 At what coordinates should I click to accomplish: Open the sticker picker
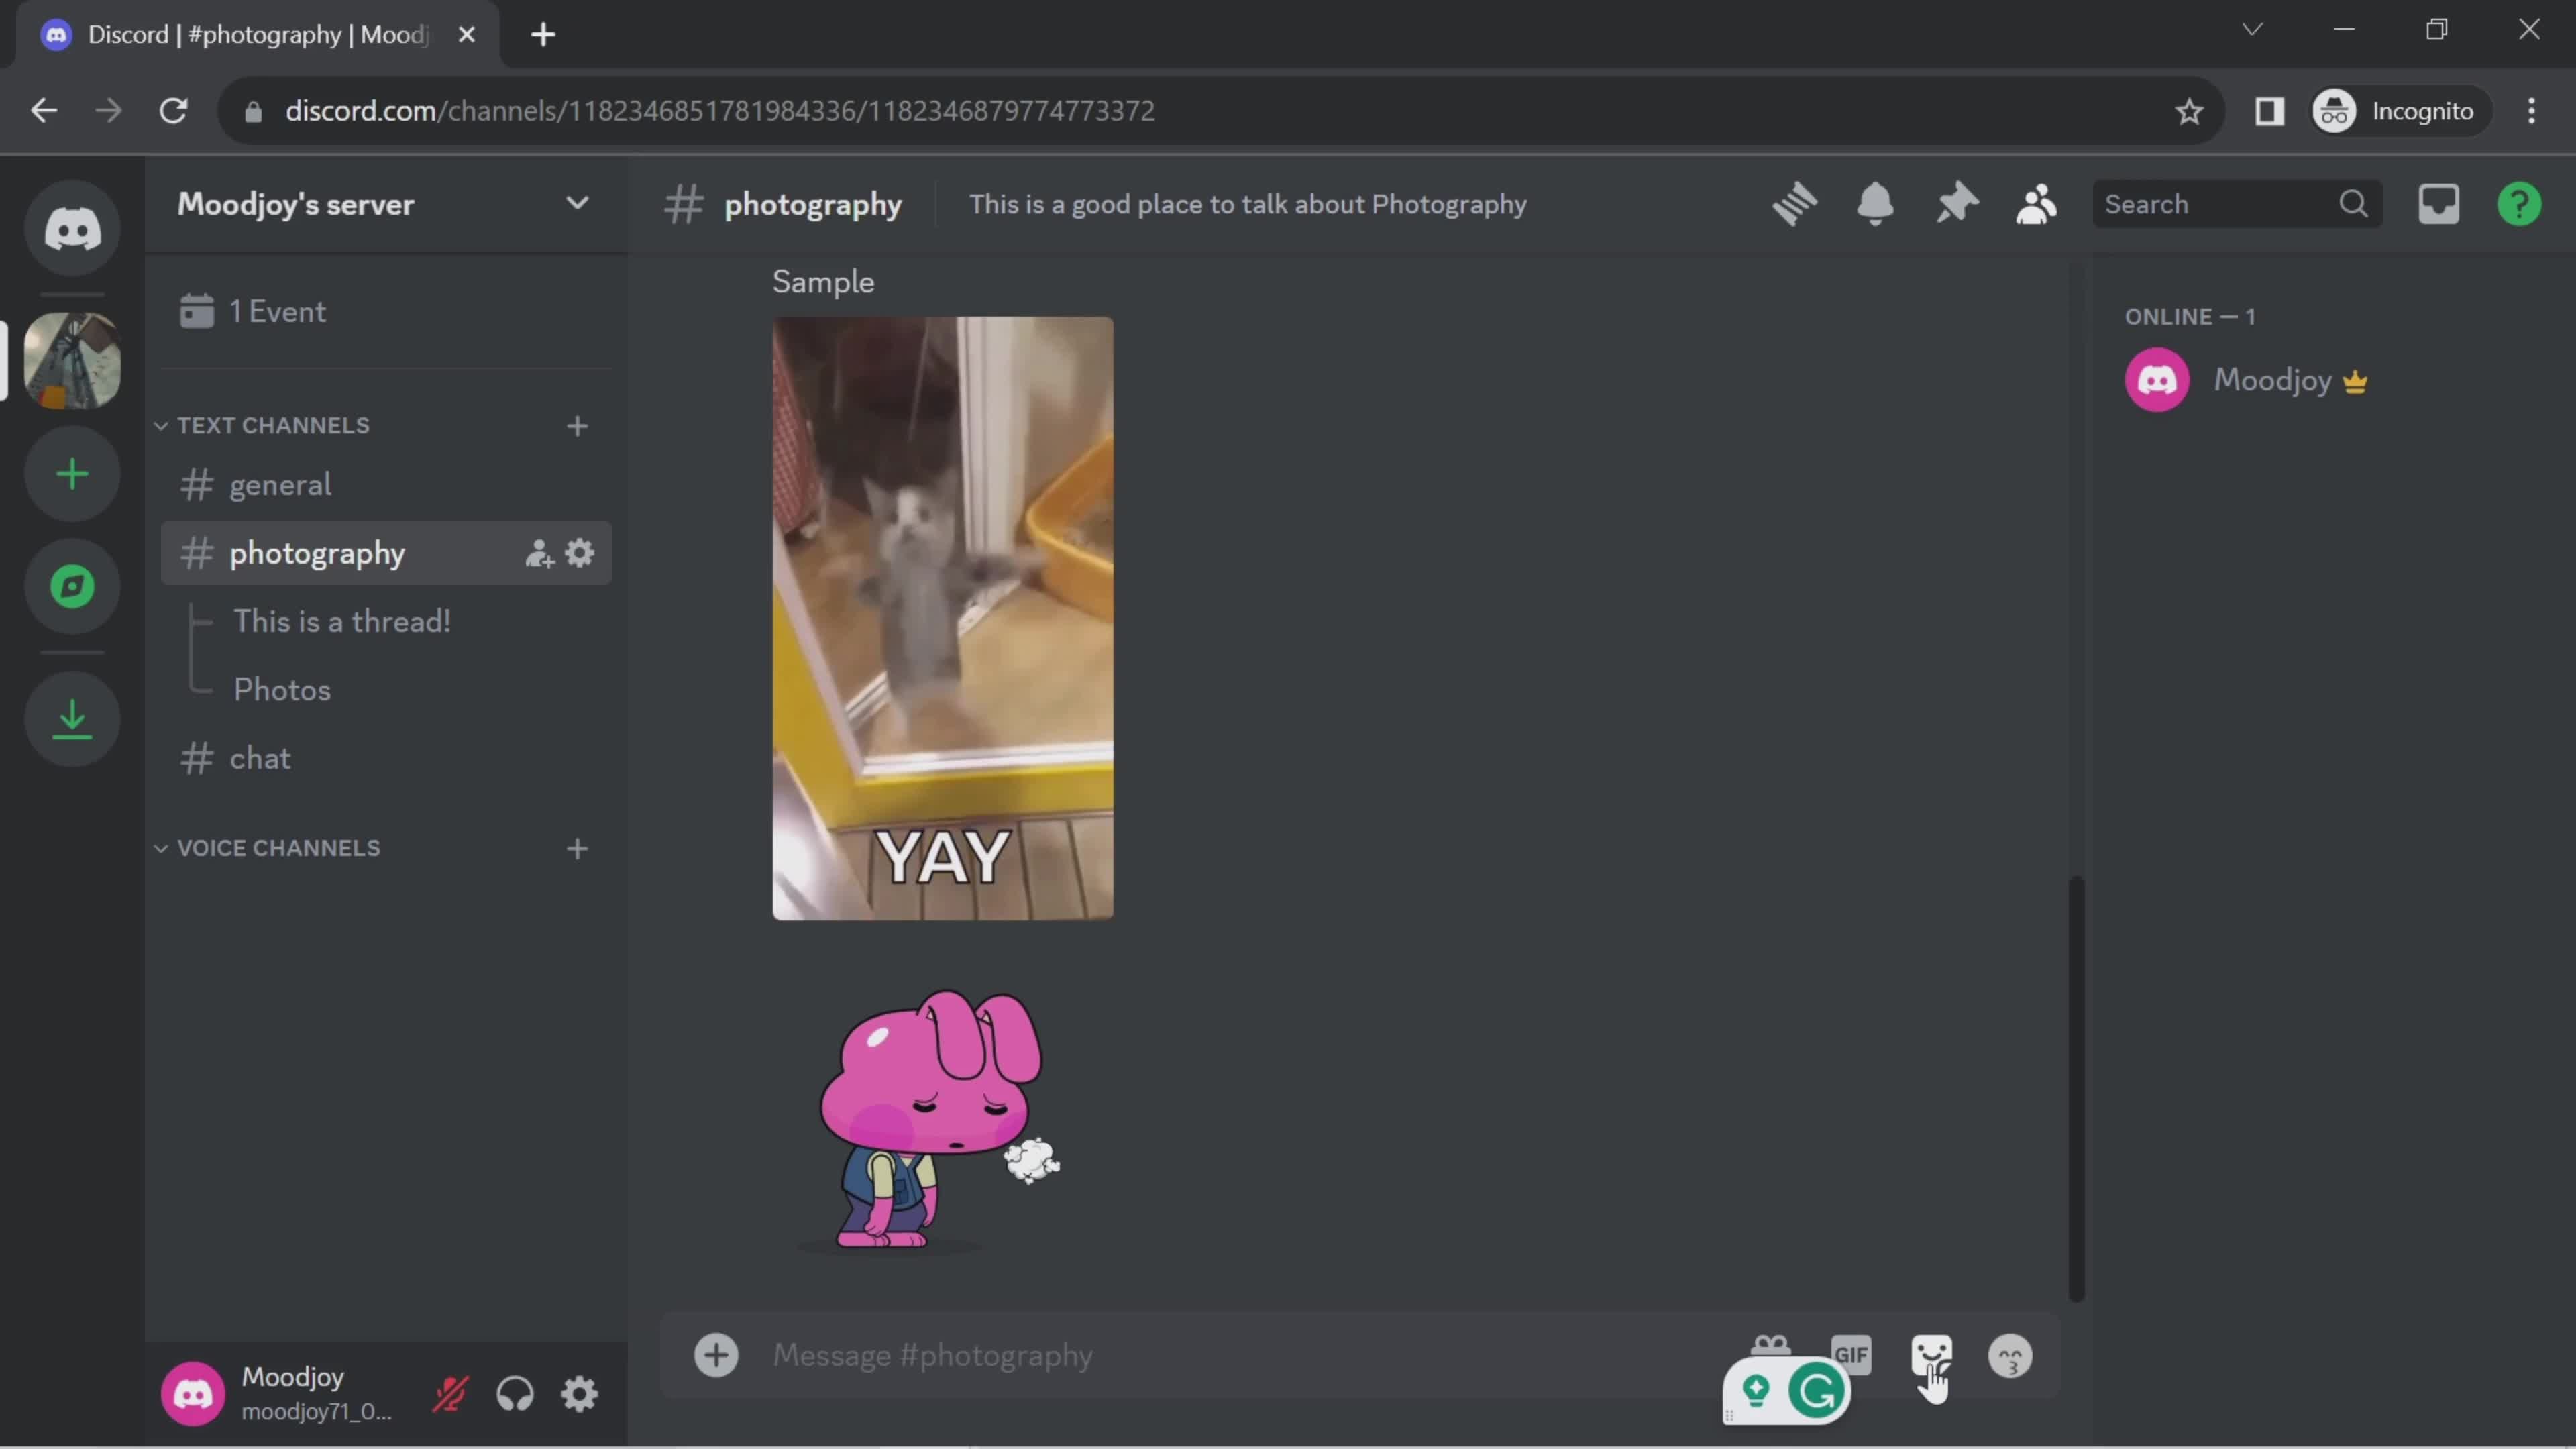click(x=1931, y=1356)
